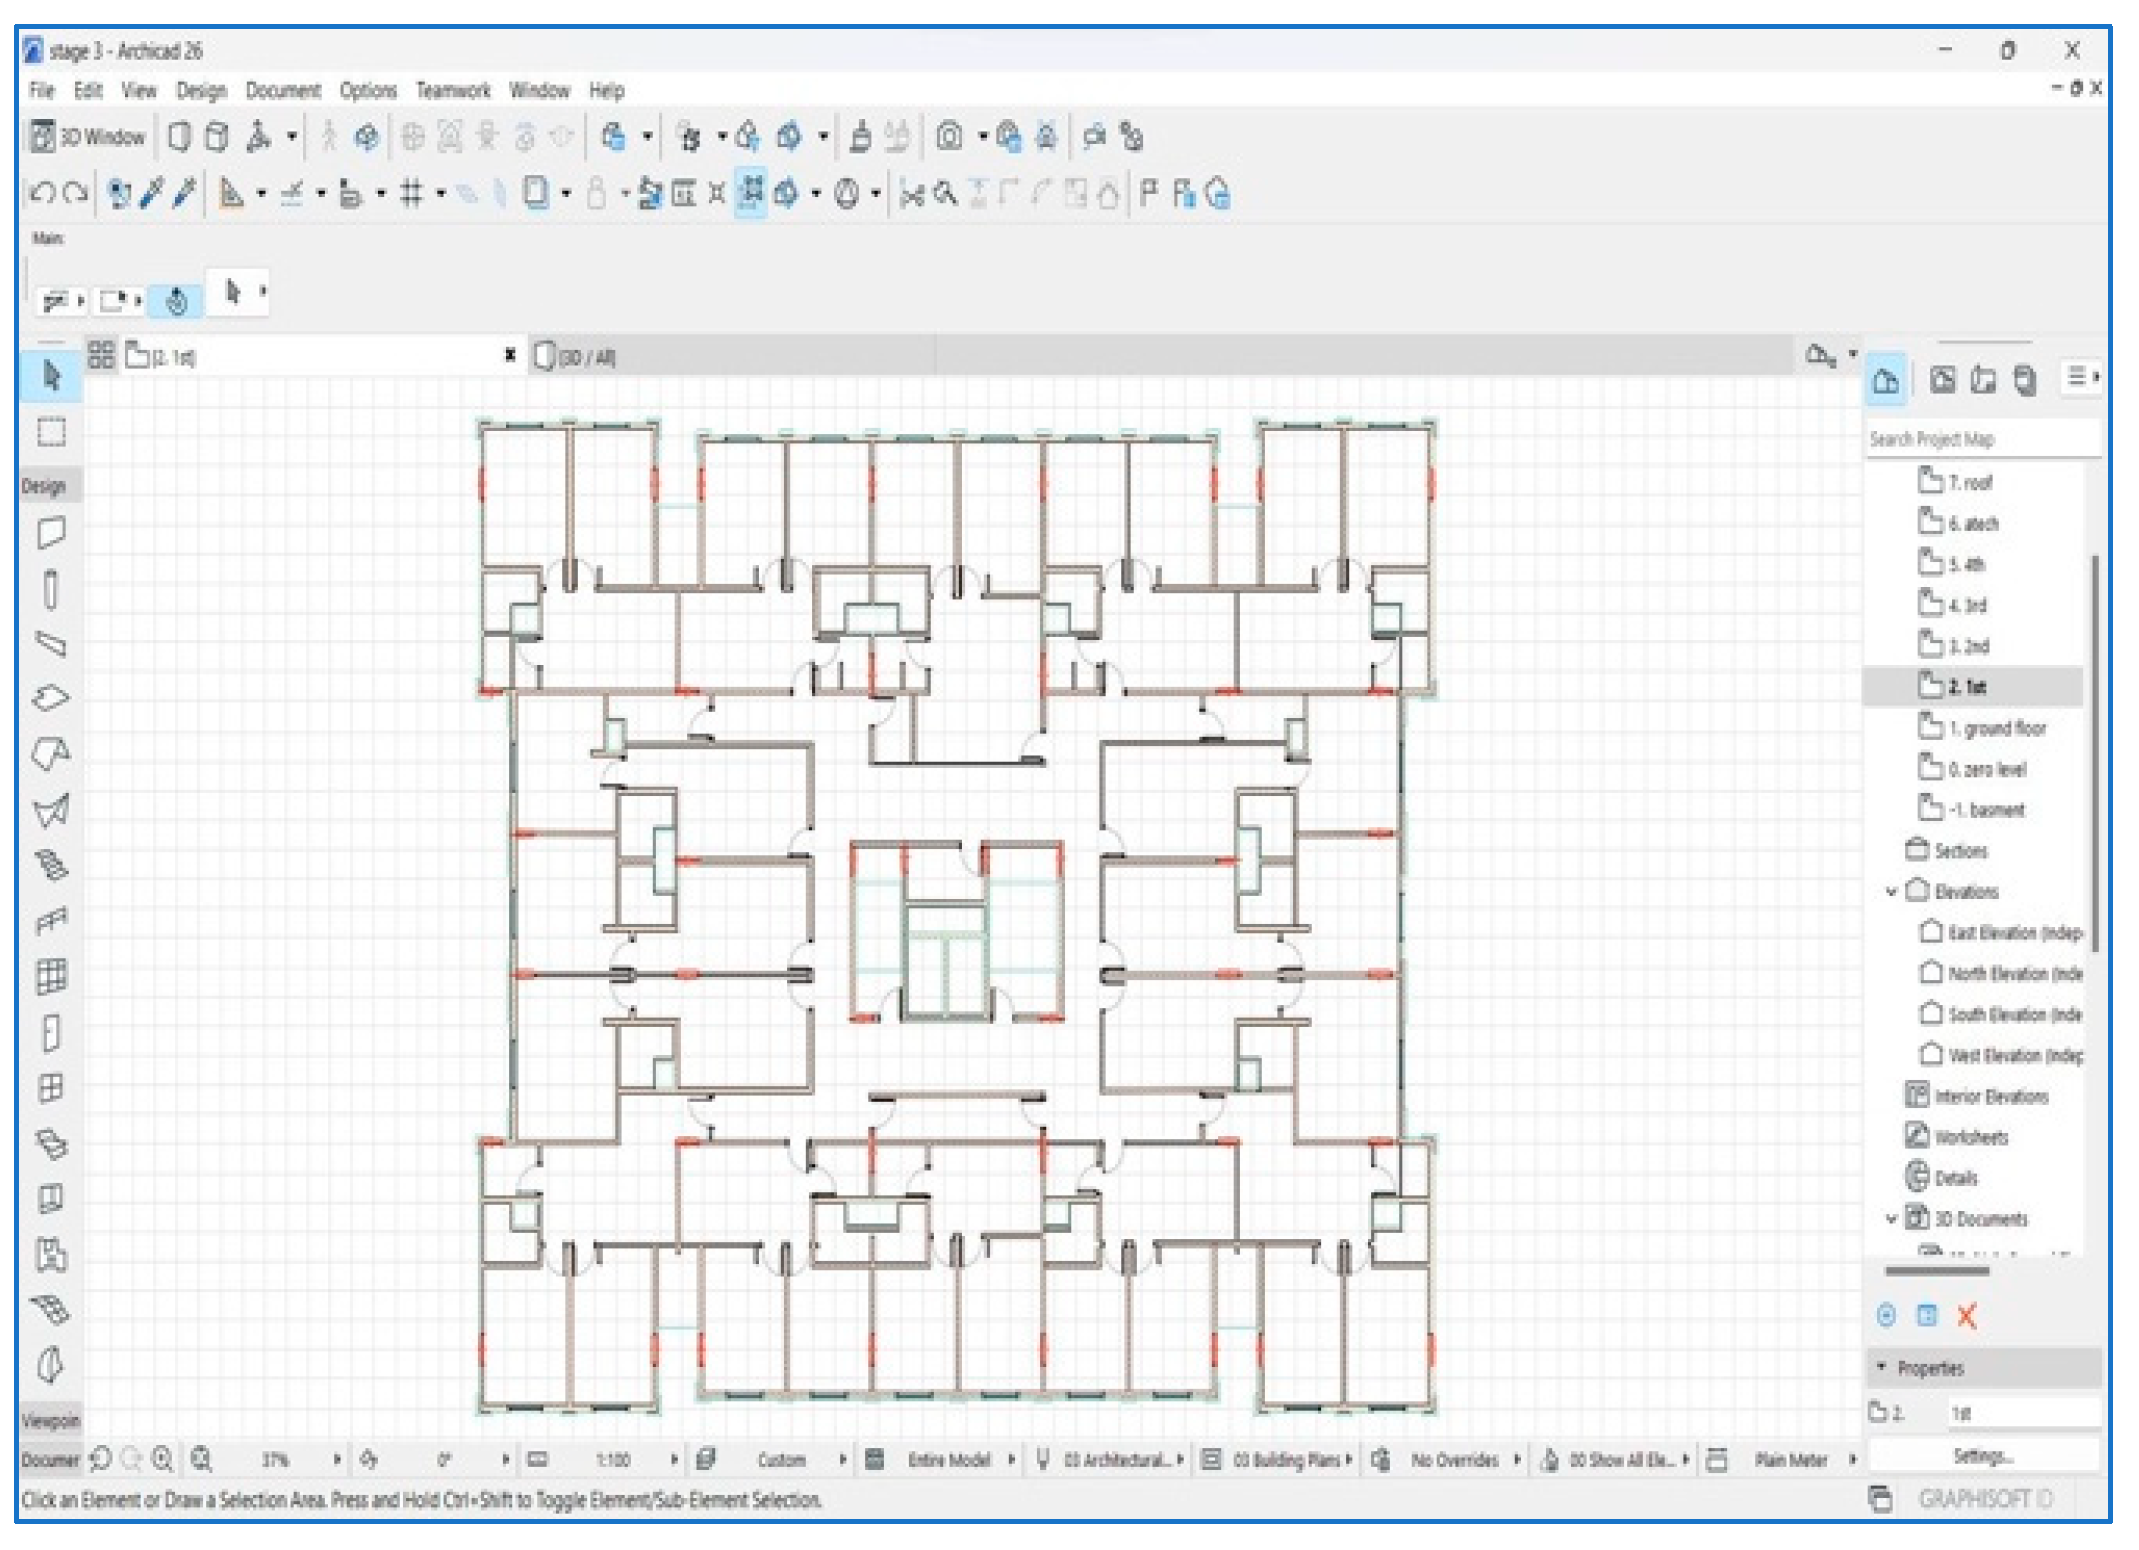This screenshot has width=2139, height=1550.
Task: Open the Design menu
Action: click(x=201, y=91)
